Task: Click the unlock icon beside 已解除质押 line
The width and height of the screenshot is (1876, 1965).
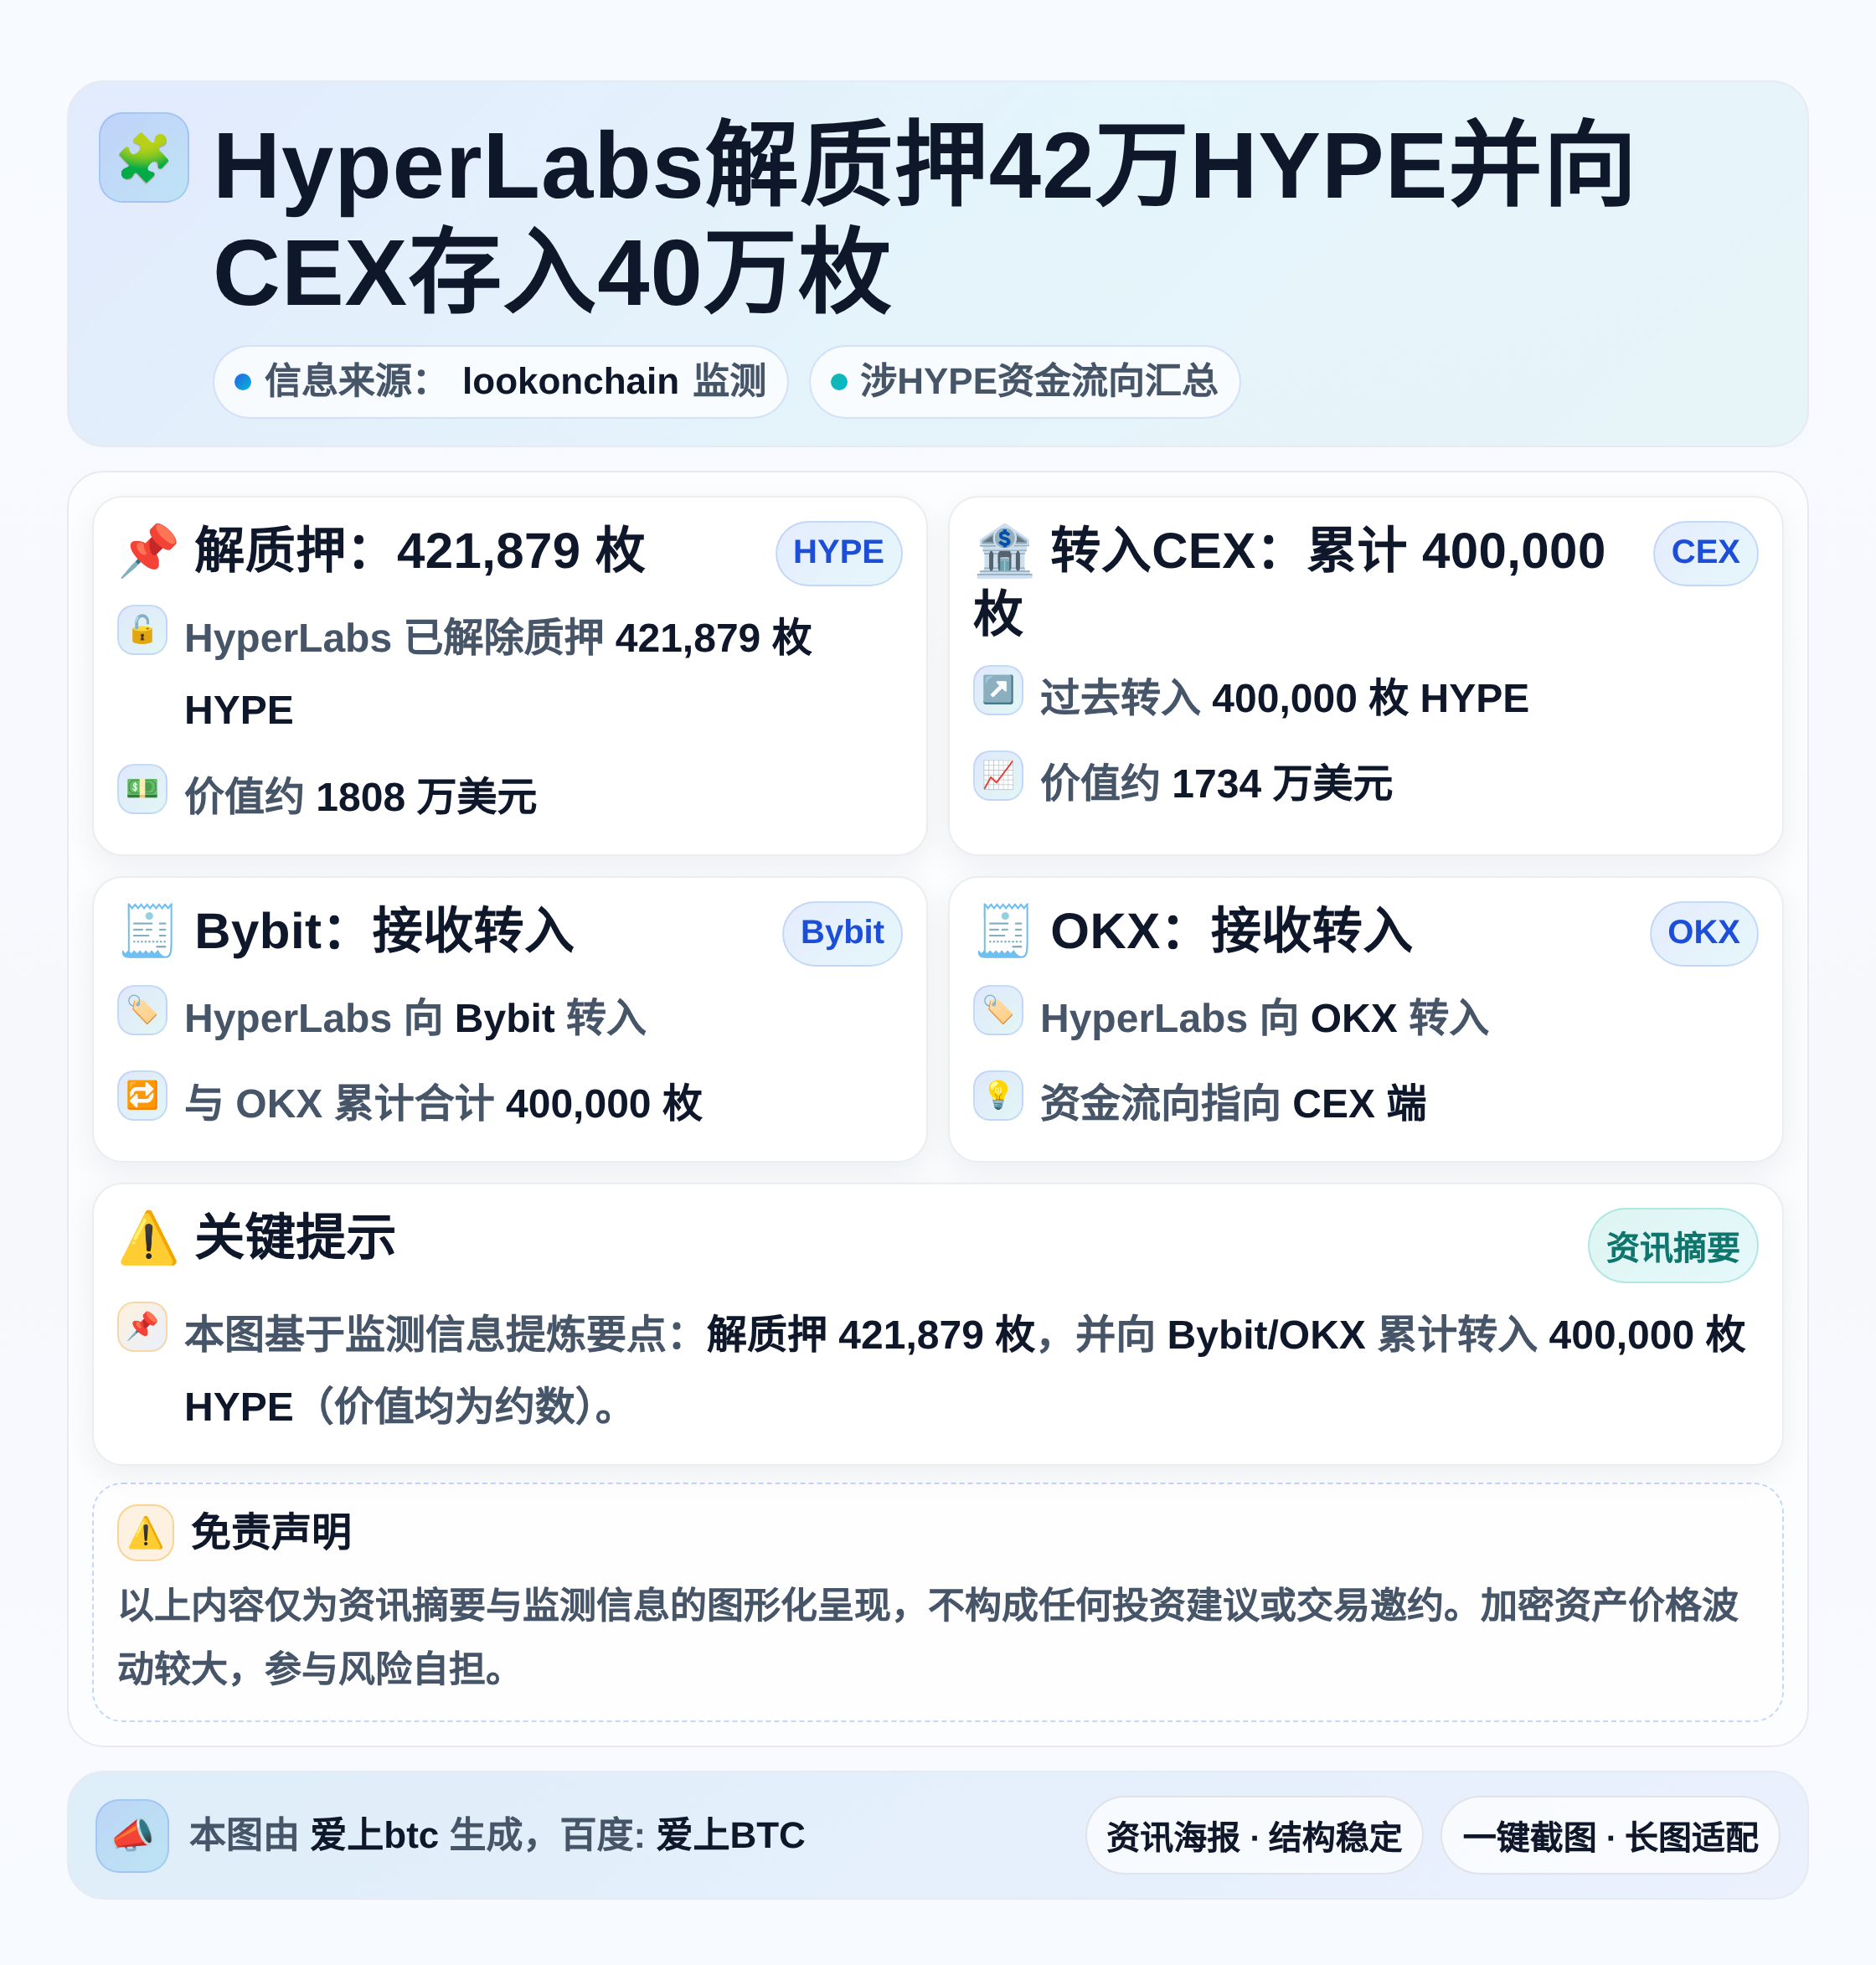Action: coord(142,629)
